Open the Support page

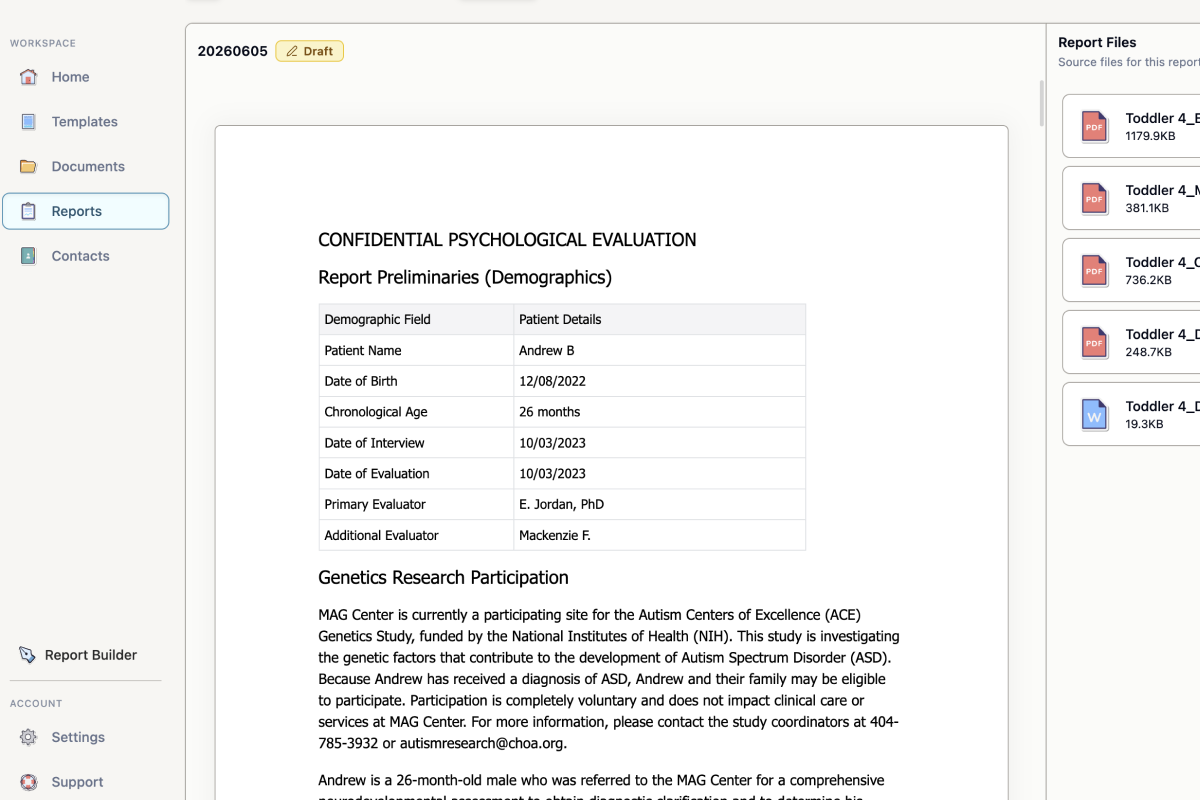point(86,782)
